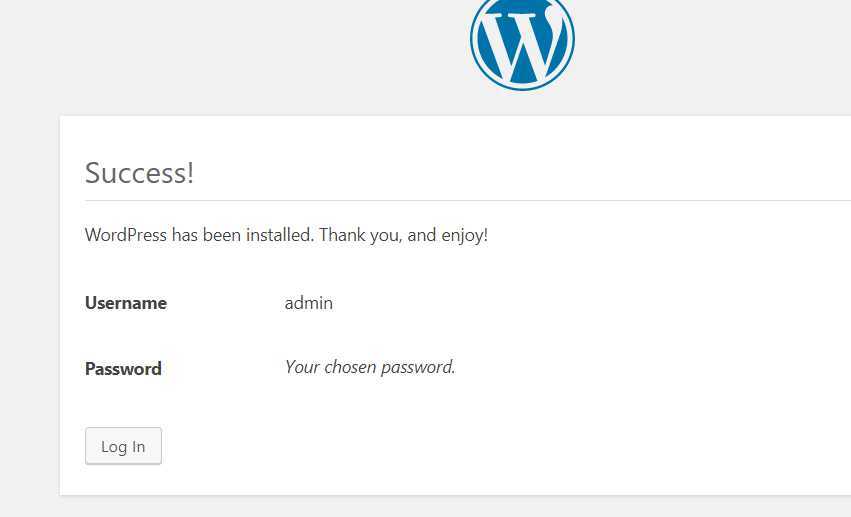Click the italic Your chosen password text
Image resolution: width=851 pixels, height=517 pixels.
[x=370, y=367]
